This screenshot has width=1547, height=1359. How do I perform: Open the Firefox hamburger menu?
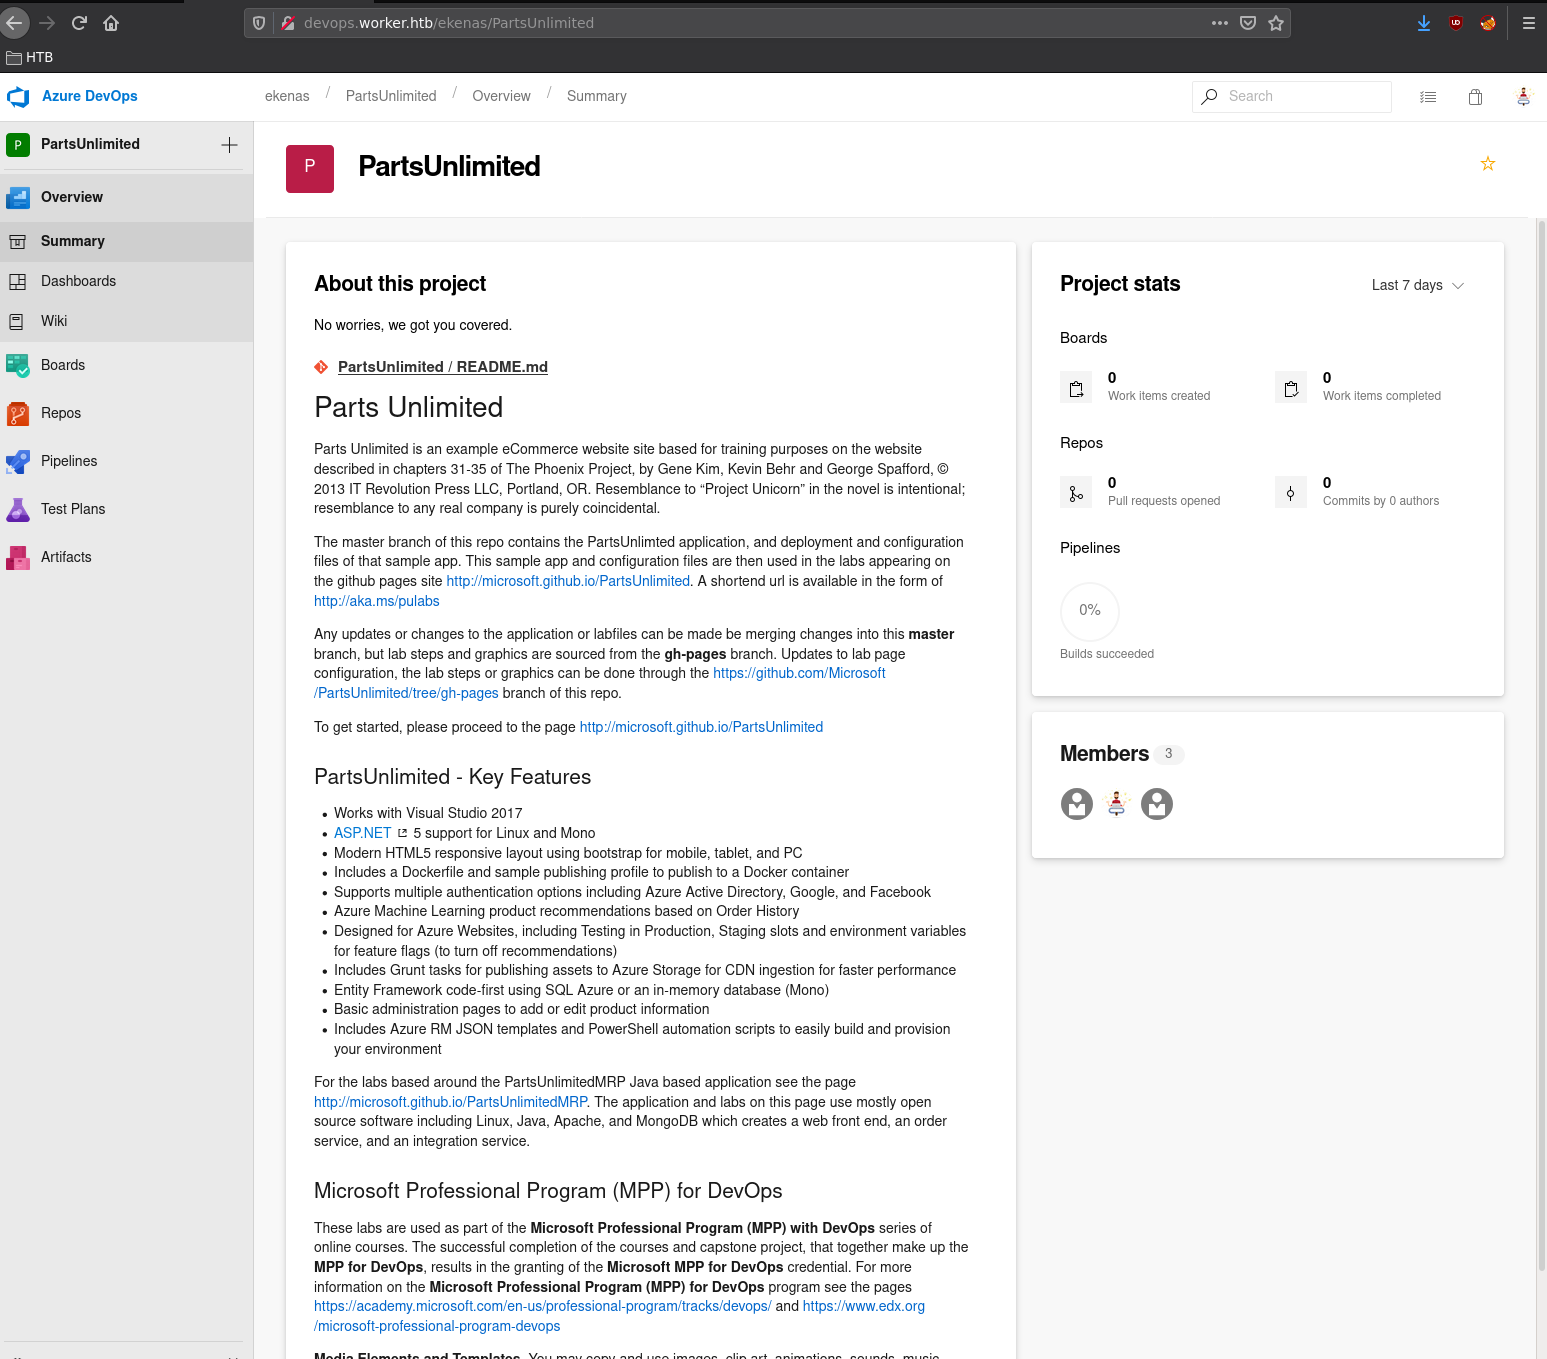pos(1528,23)
